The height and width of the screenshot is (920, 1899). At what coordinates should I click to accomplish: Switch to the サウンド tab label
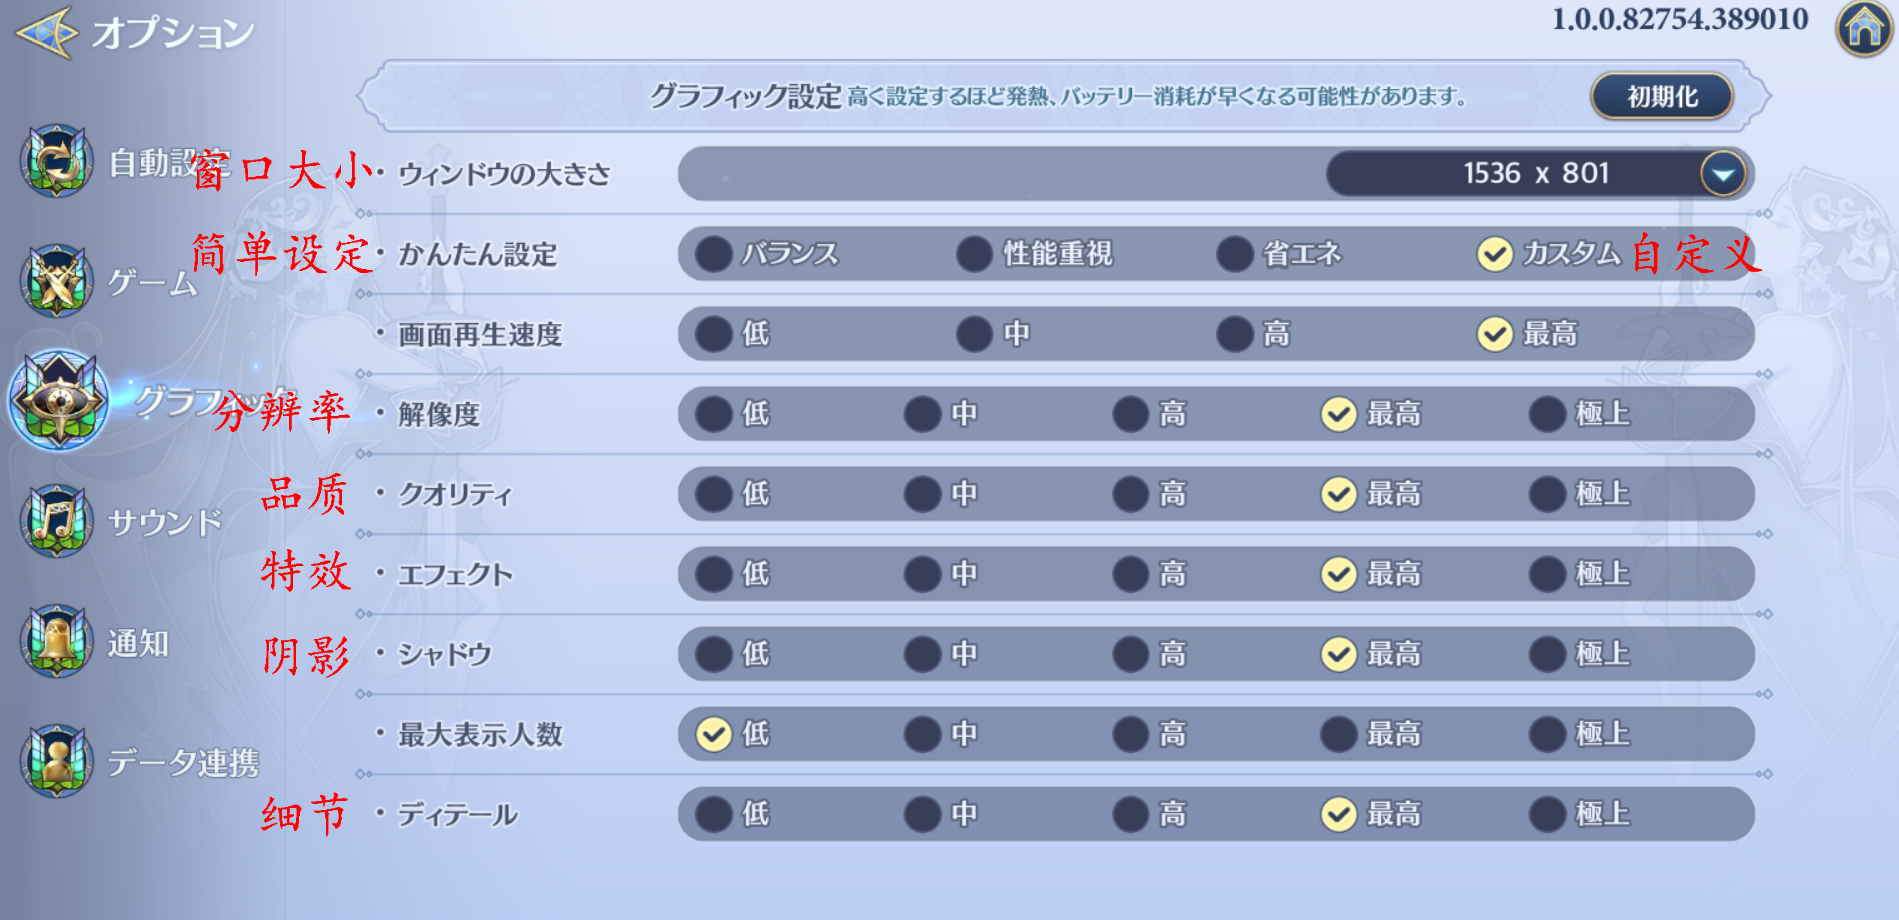(165, 522)
